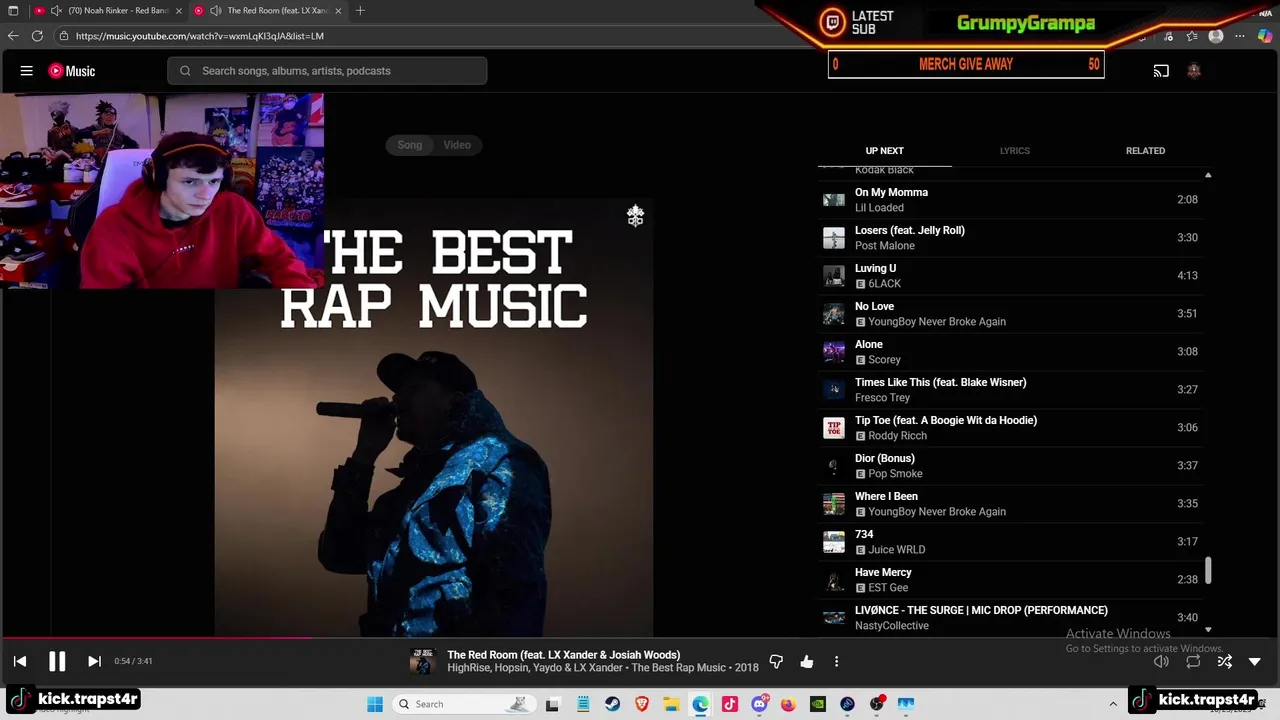Open Post Malone artist link in queue
Viewport: 1280px width, 720px height.
[x=885, y=246]
